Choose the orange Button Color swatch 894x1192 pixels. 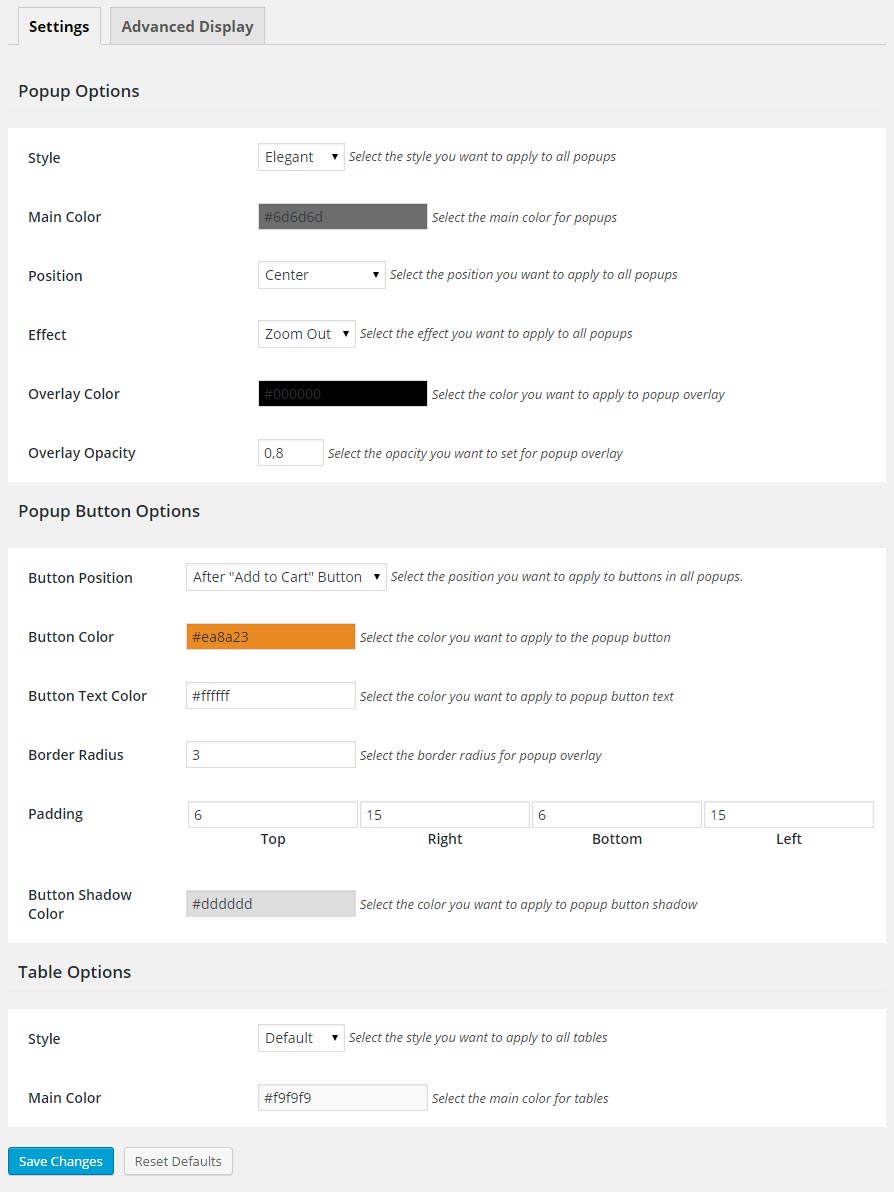point(270,637)
